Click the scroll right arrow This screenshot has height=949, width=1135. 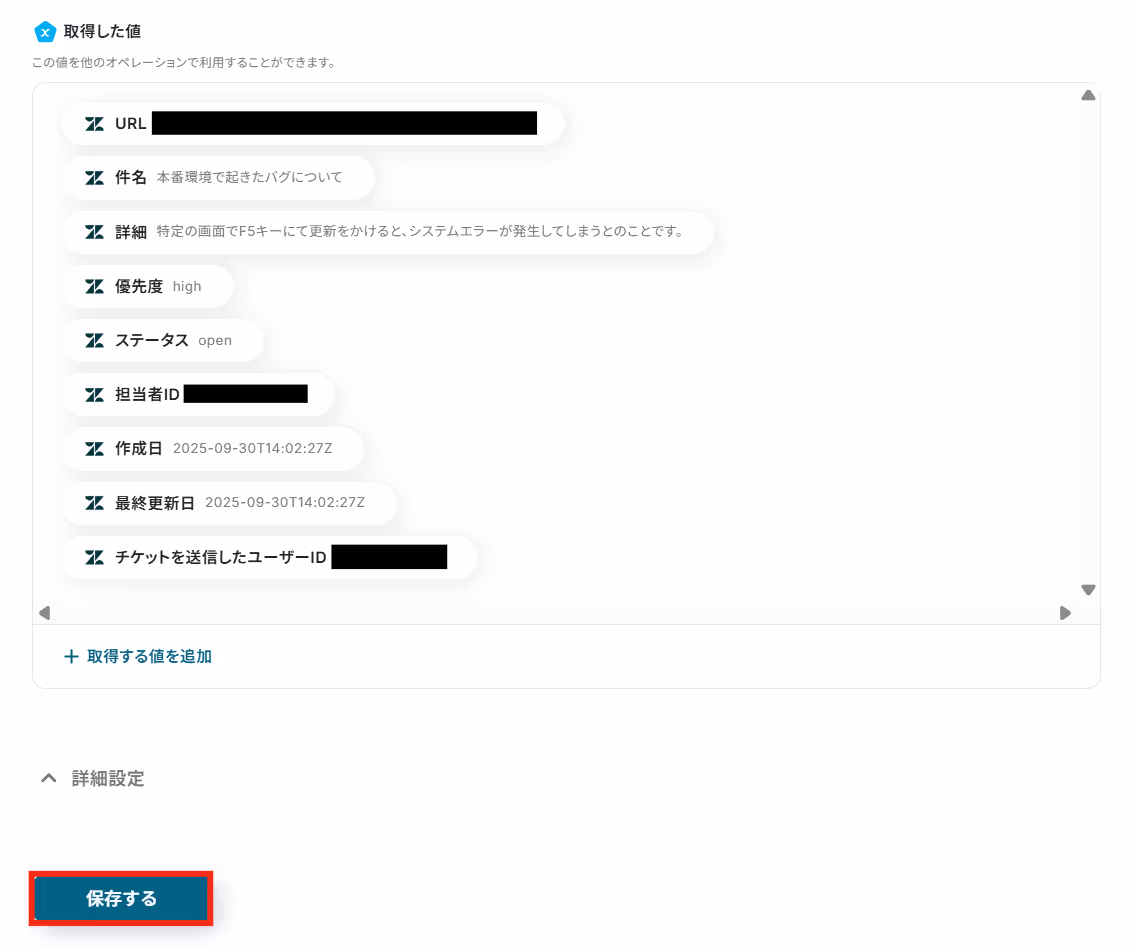point(1065,613)
